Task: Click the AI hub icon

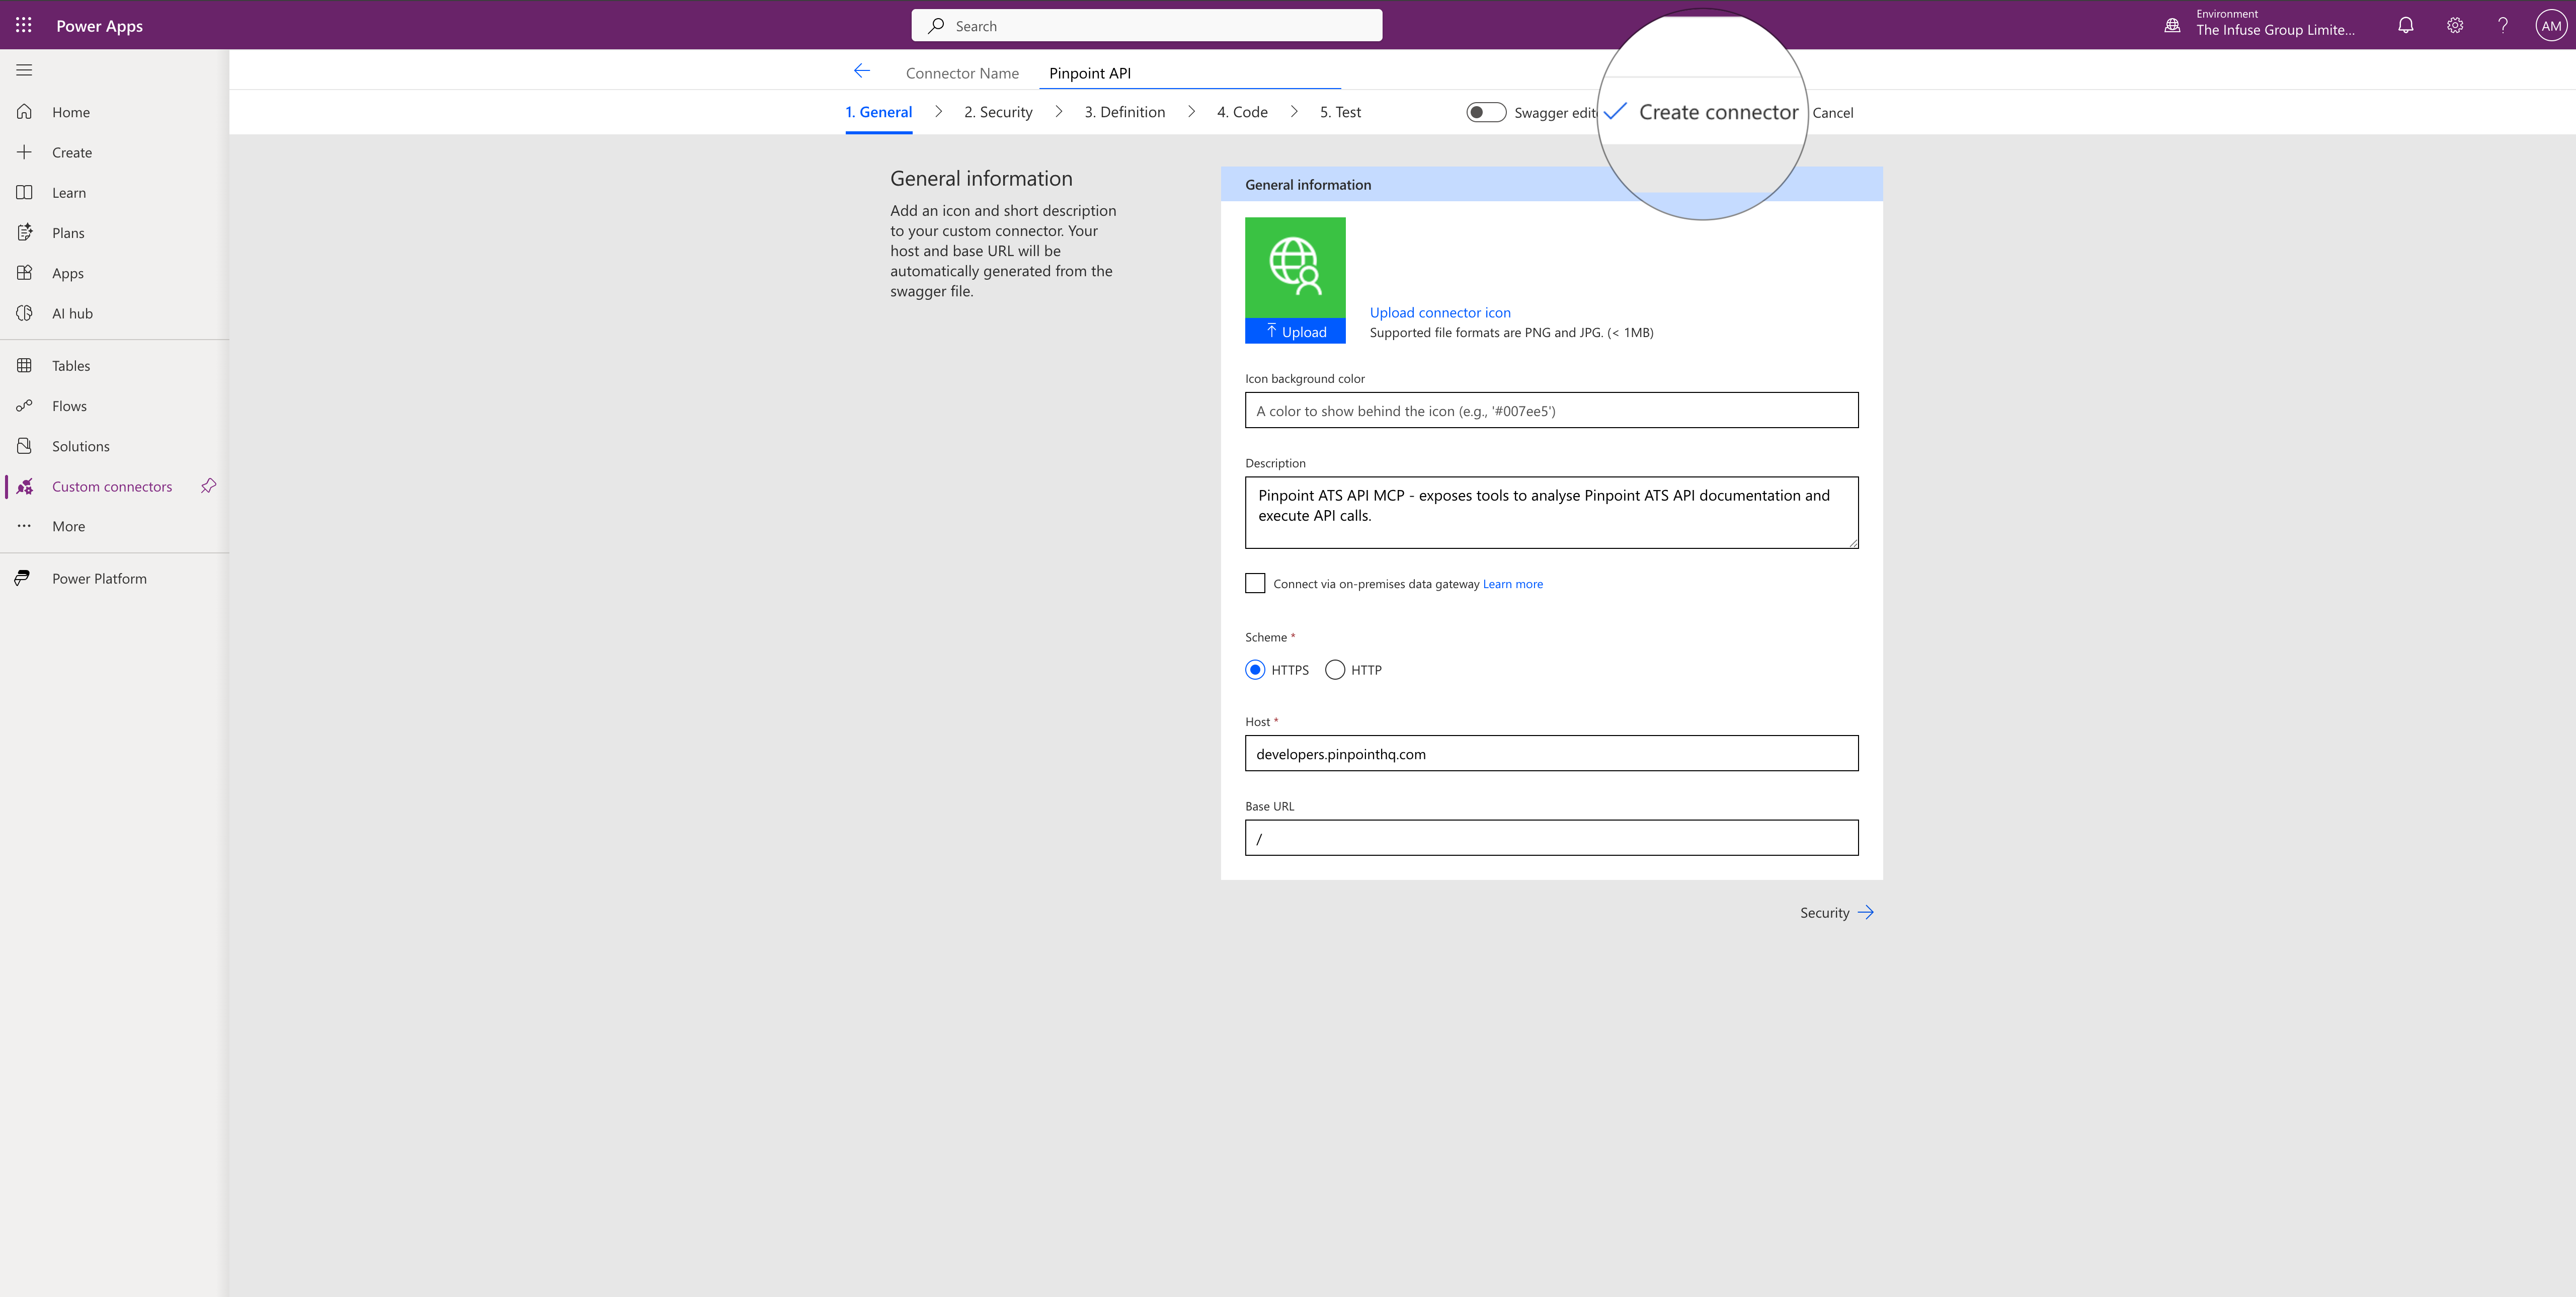Action: coord(24,313)
